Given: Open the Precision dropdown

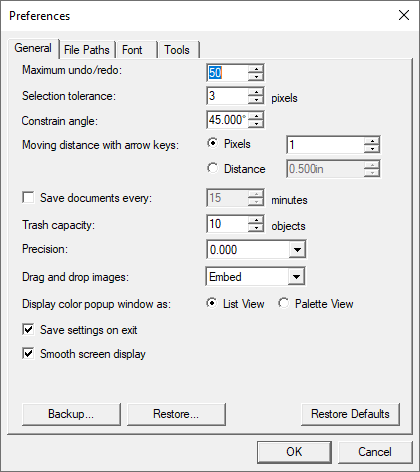Looking at the screenshot, I should (297, 249).
